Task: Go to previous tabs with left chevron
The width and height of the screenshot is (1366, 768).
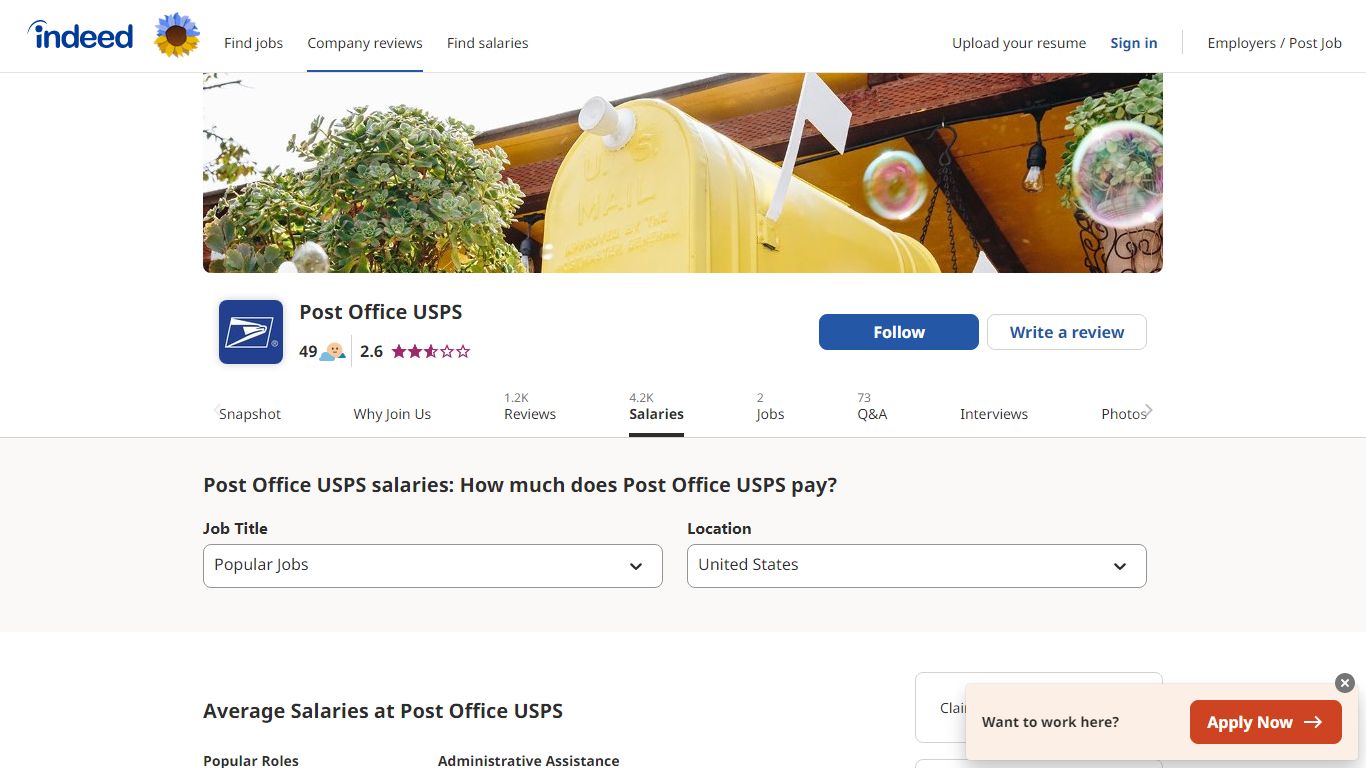Action: coord(217,409)
